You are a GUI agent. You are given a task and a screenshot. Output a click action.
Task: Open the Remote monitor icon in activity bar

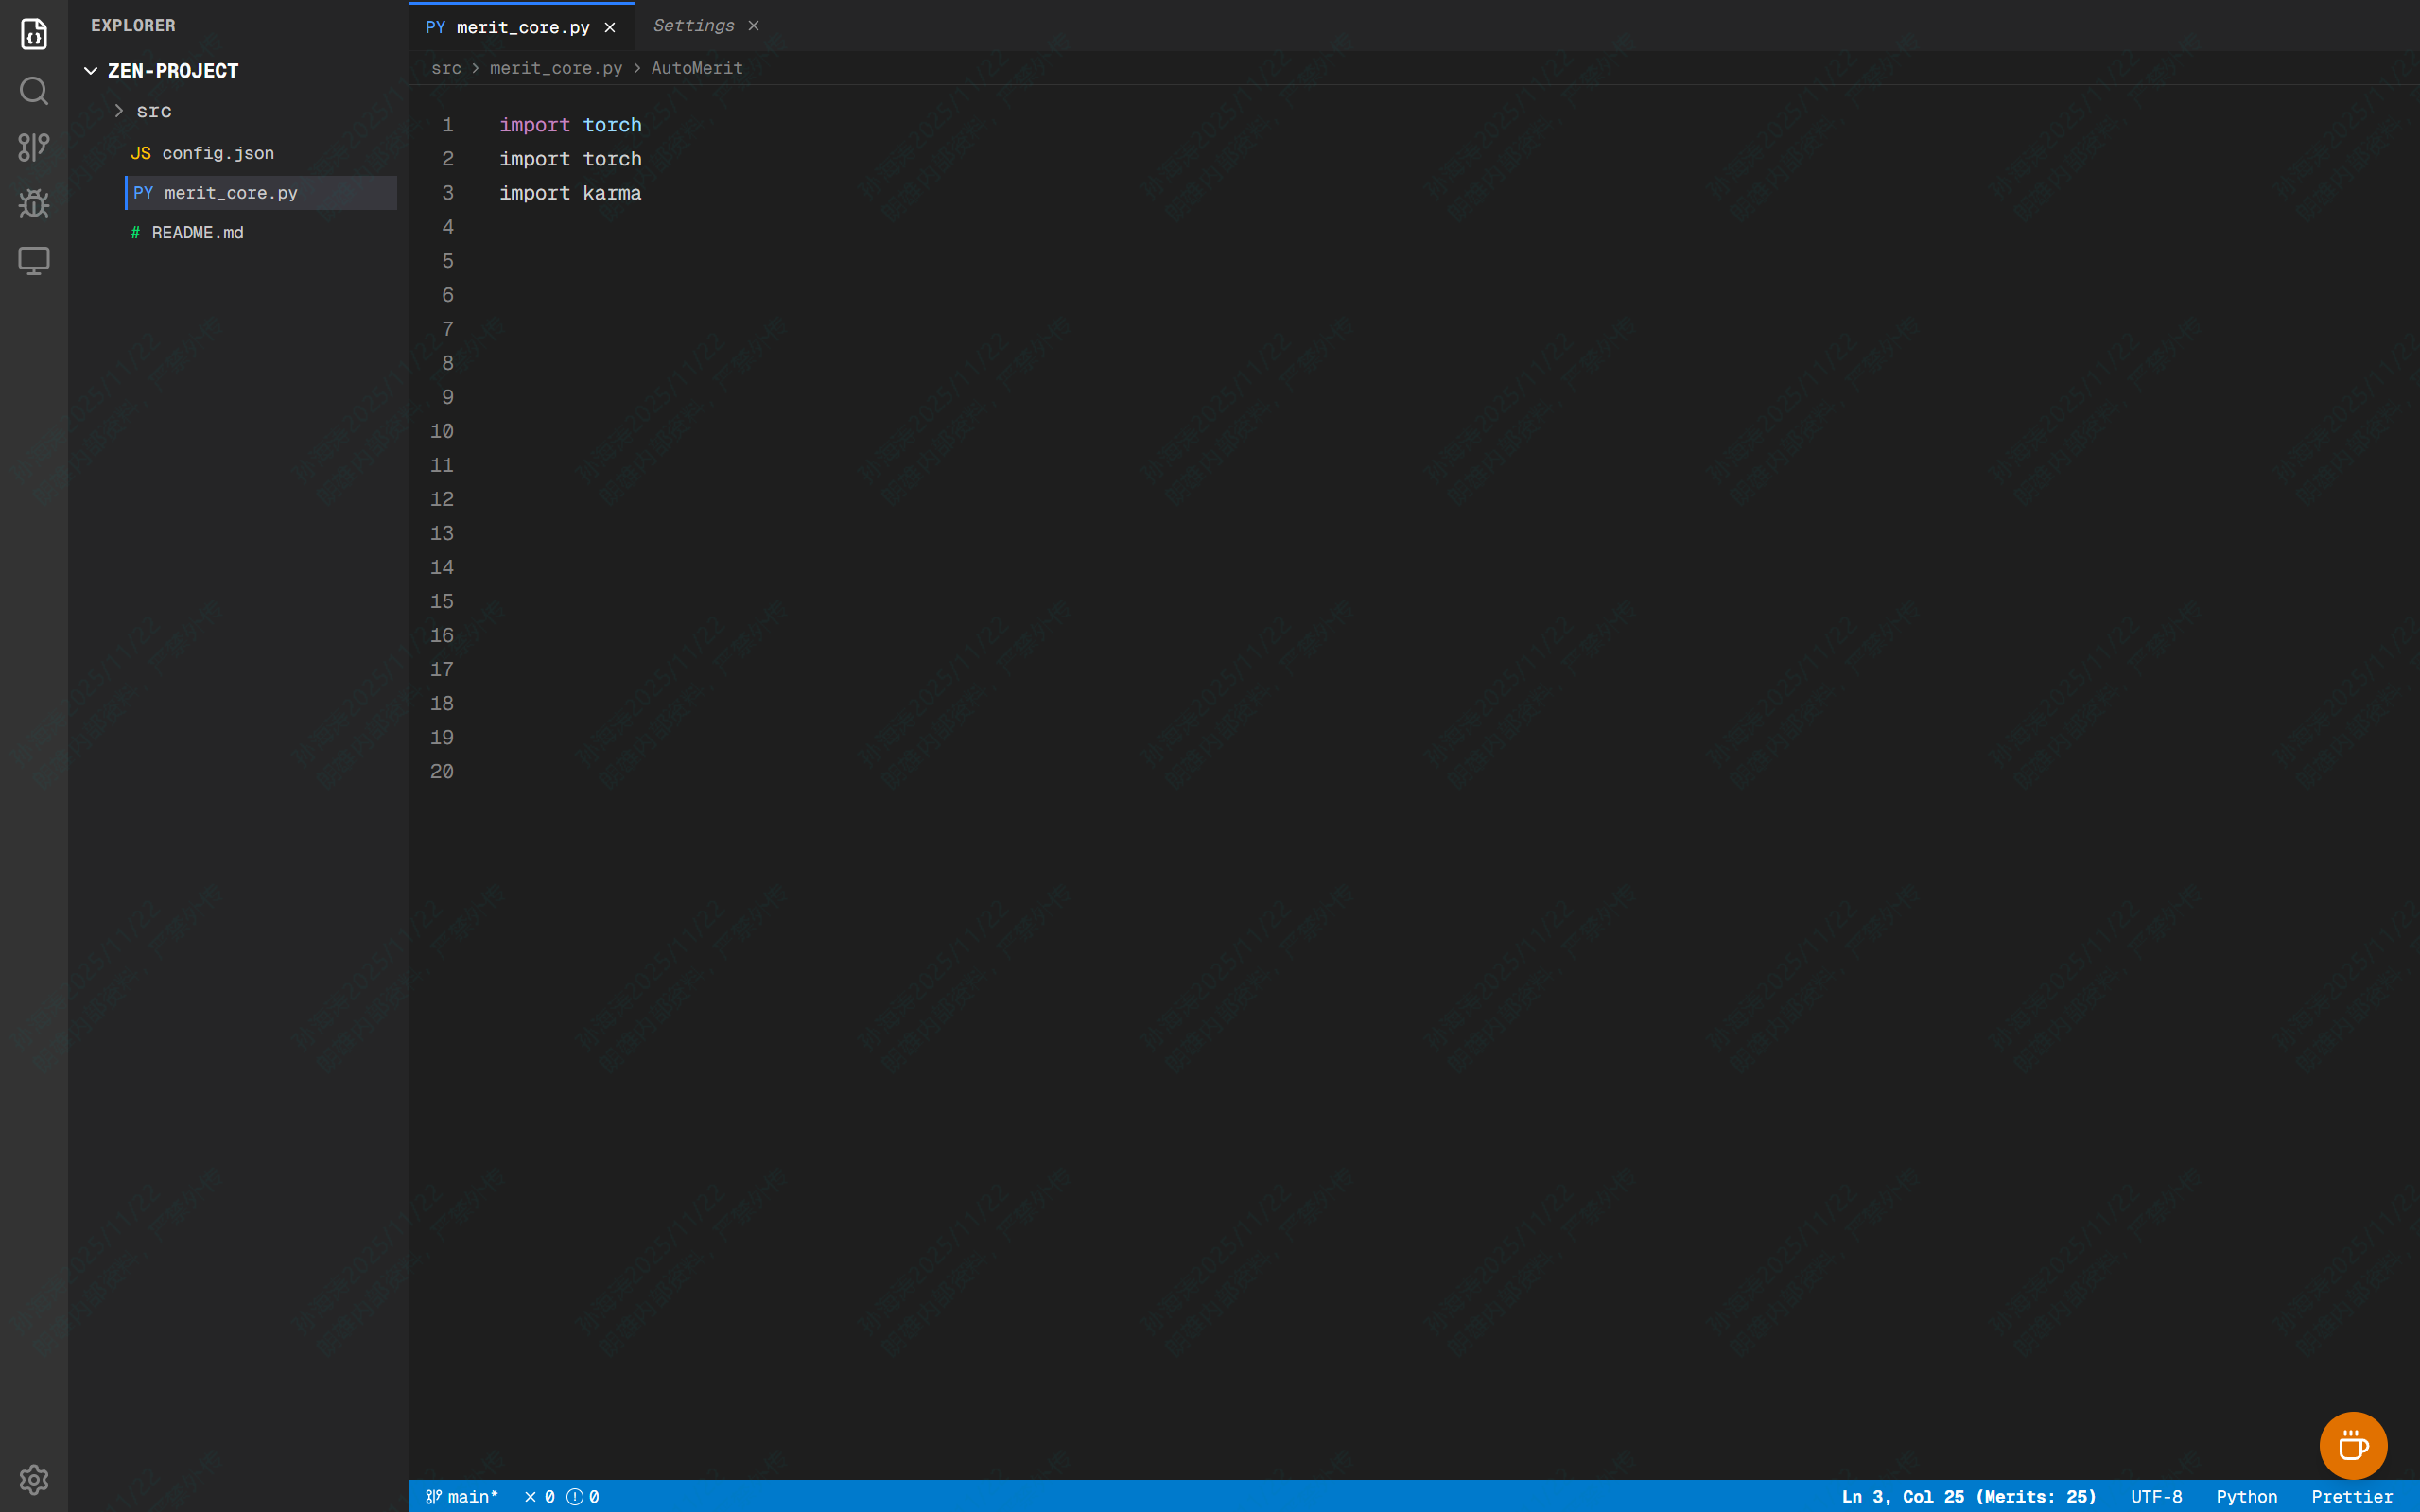(34, 261)
